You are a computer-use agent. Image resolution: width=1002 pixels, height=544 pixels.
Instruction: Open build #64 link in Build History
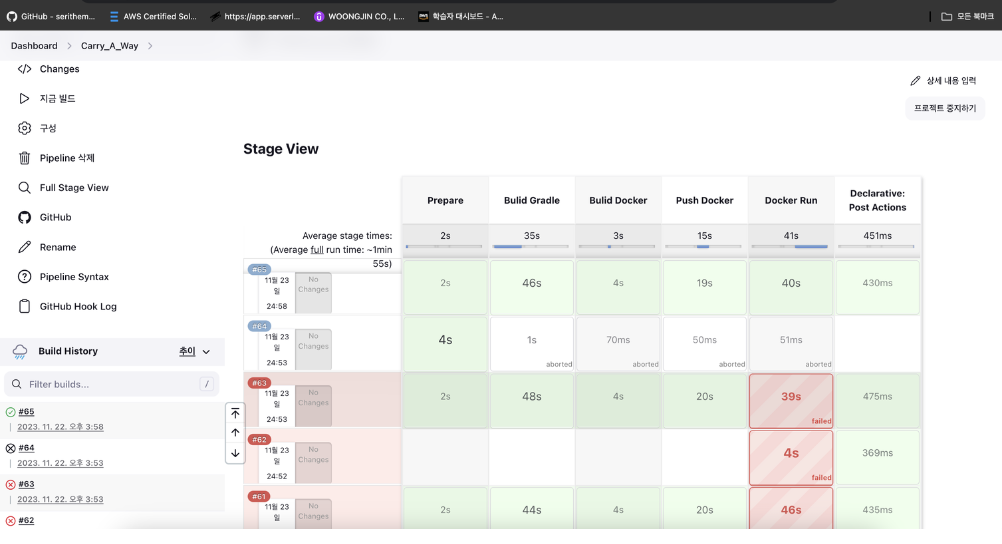(x=26, y=448)
